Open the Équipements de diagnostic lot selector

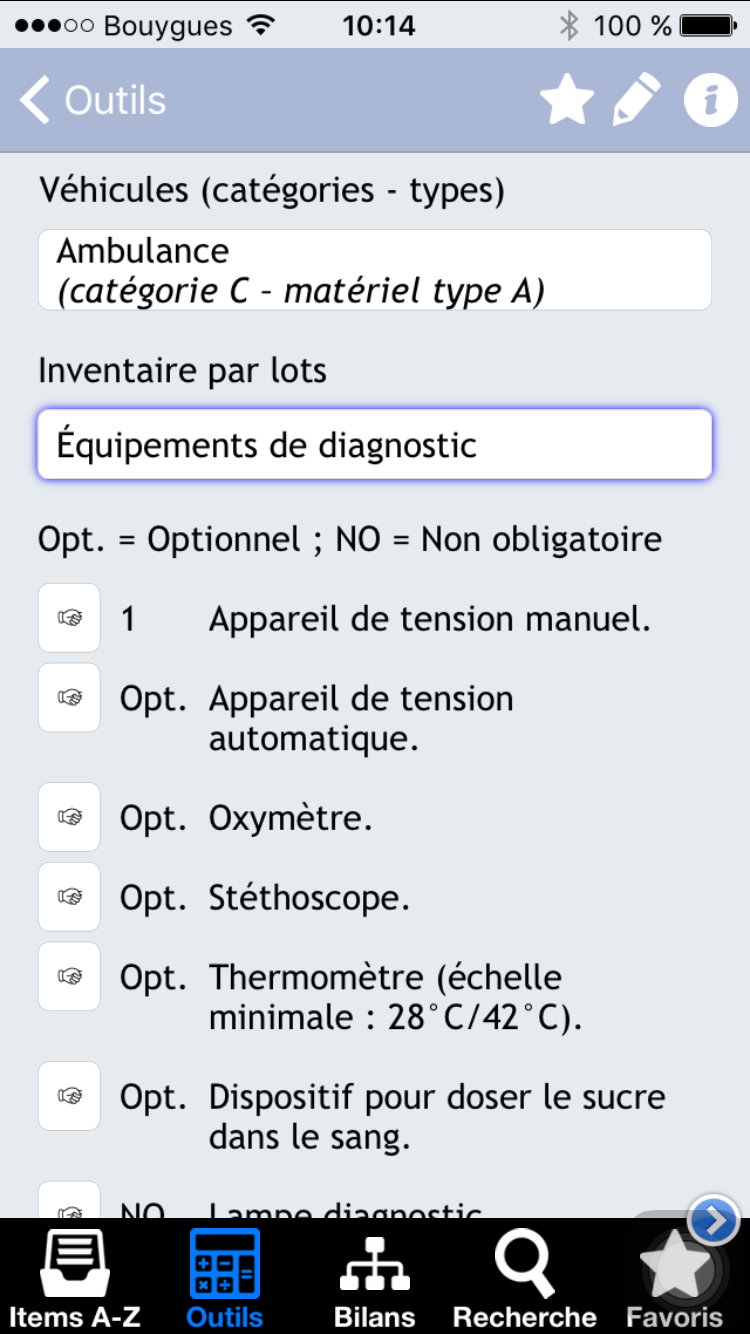[x=374, y=444]
